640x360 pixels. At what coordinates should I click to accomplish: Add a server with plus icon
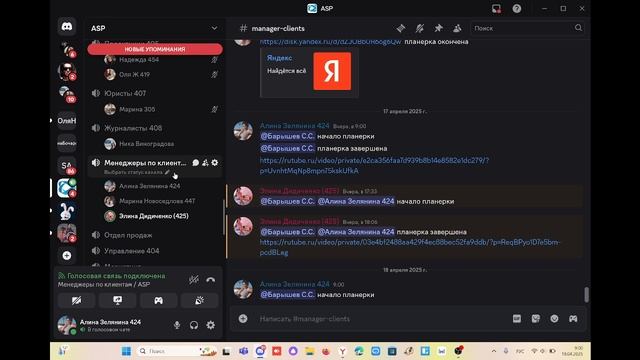(x=67, y=256)
